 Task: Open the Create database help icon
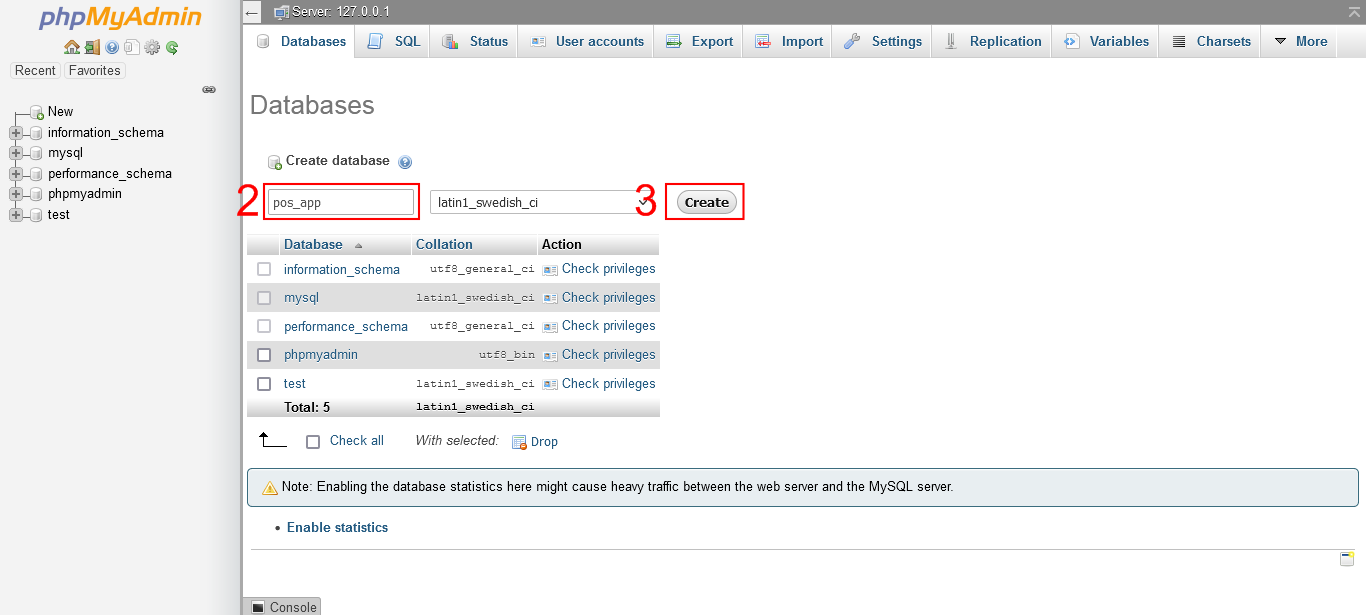coord(405,162)
